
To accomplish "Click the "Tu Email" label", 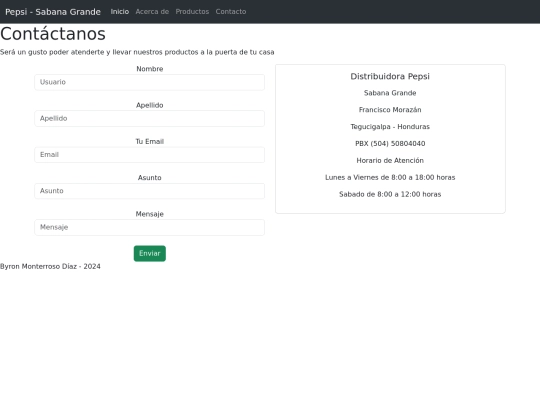I will pos(149,142).
